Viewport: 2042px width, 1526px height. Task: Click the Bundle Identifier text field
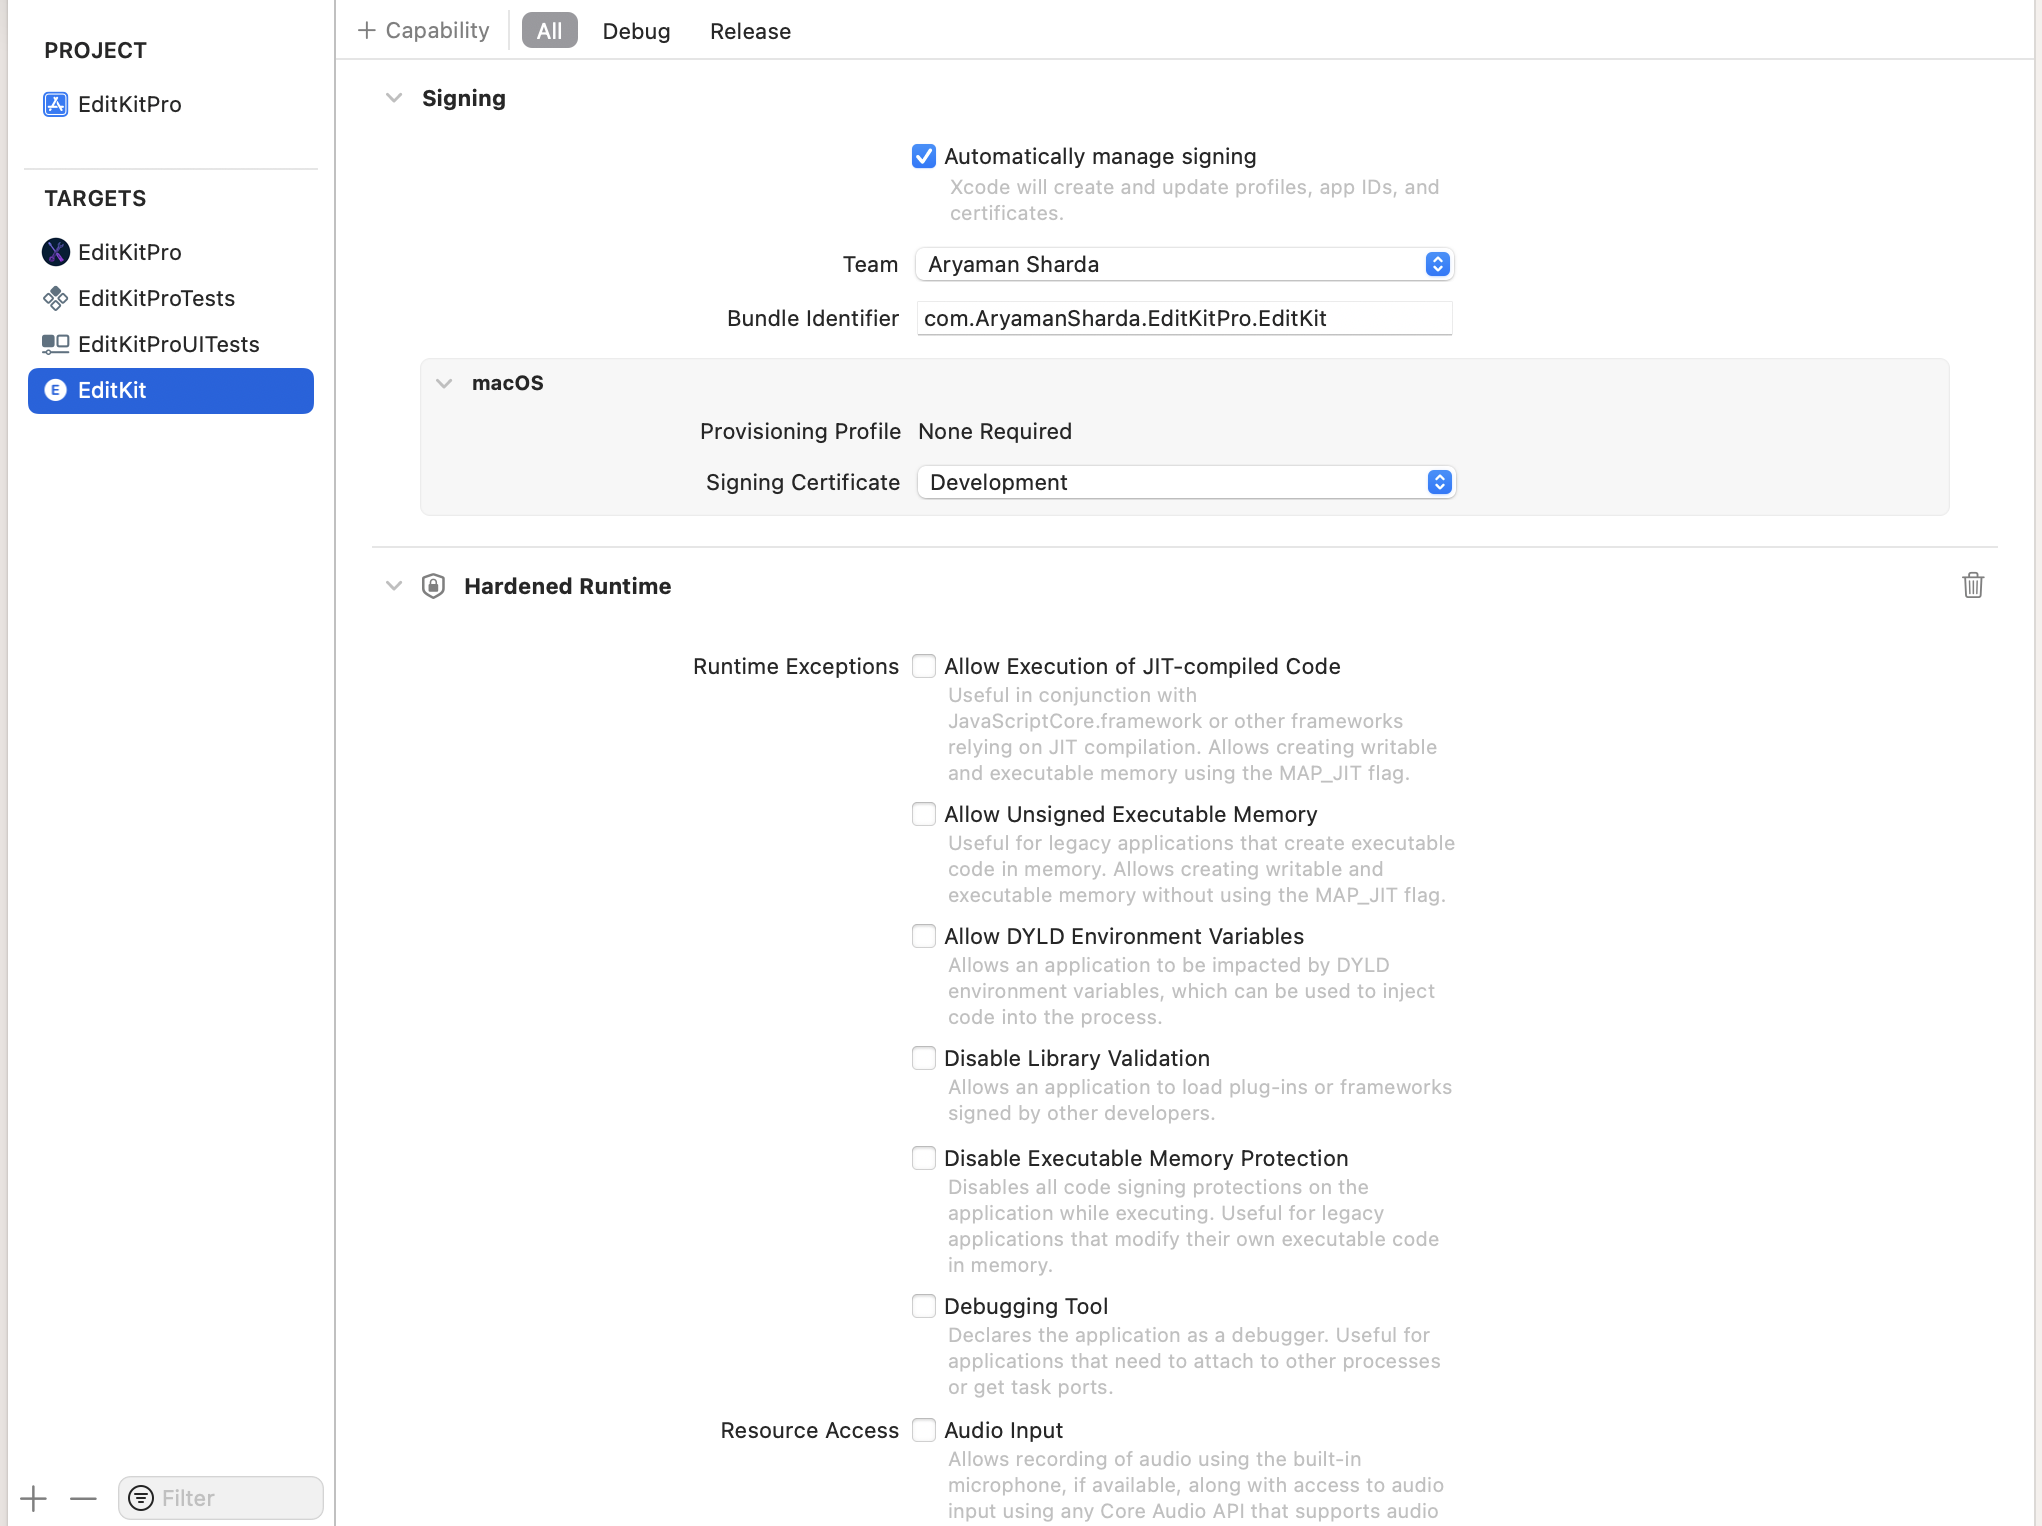(1184, 318)
